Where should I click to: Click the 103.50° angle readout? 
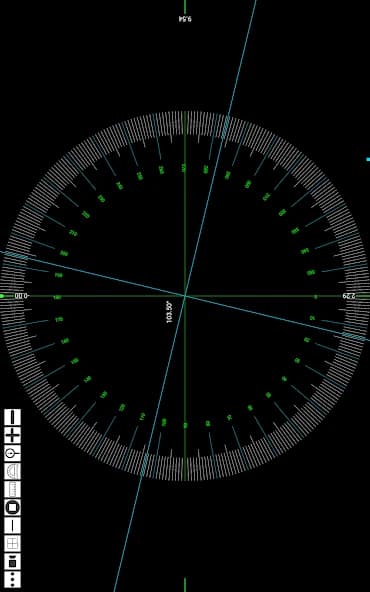pos(169,312)
